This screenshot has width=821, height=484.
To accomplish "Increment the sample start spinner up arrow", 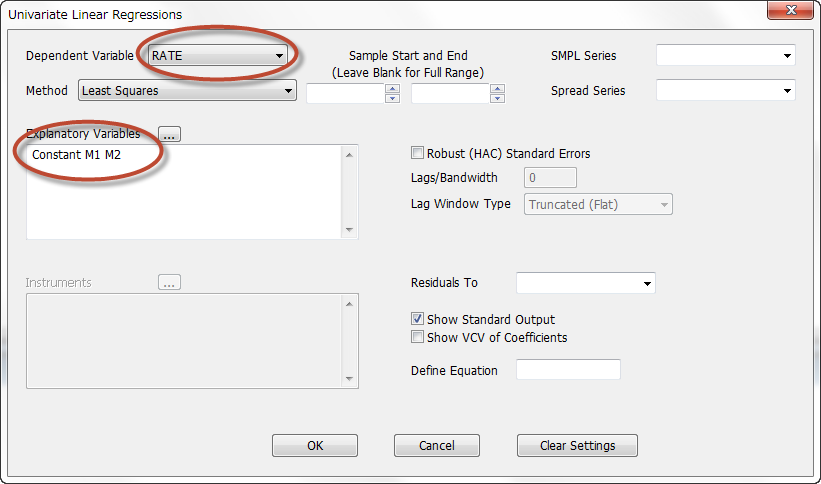I will tap(392, 89).
